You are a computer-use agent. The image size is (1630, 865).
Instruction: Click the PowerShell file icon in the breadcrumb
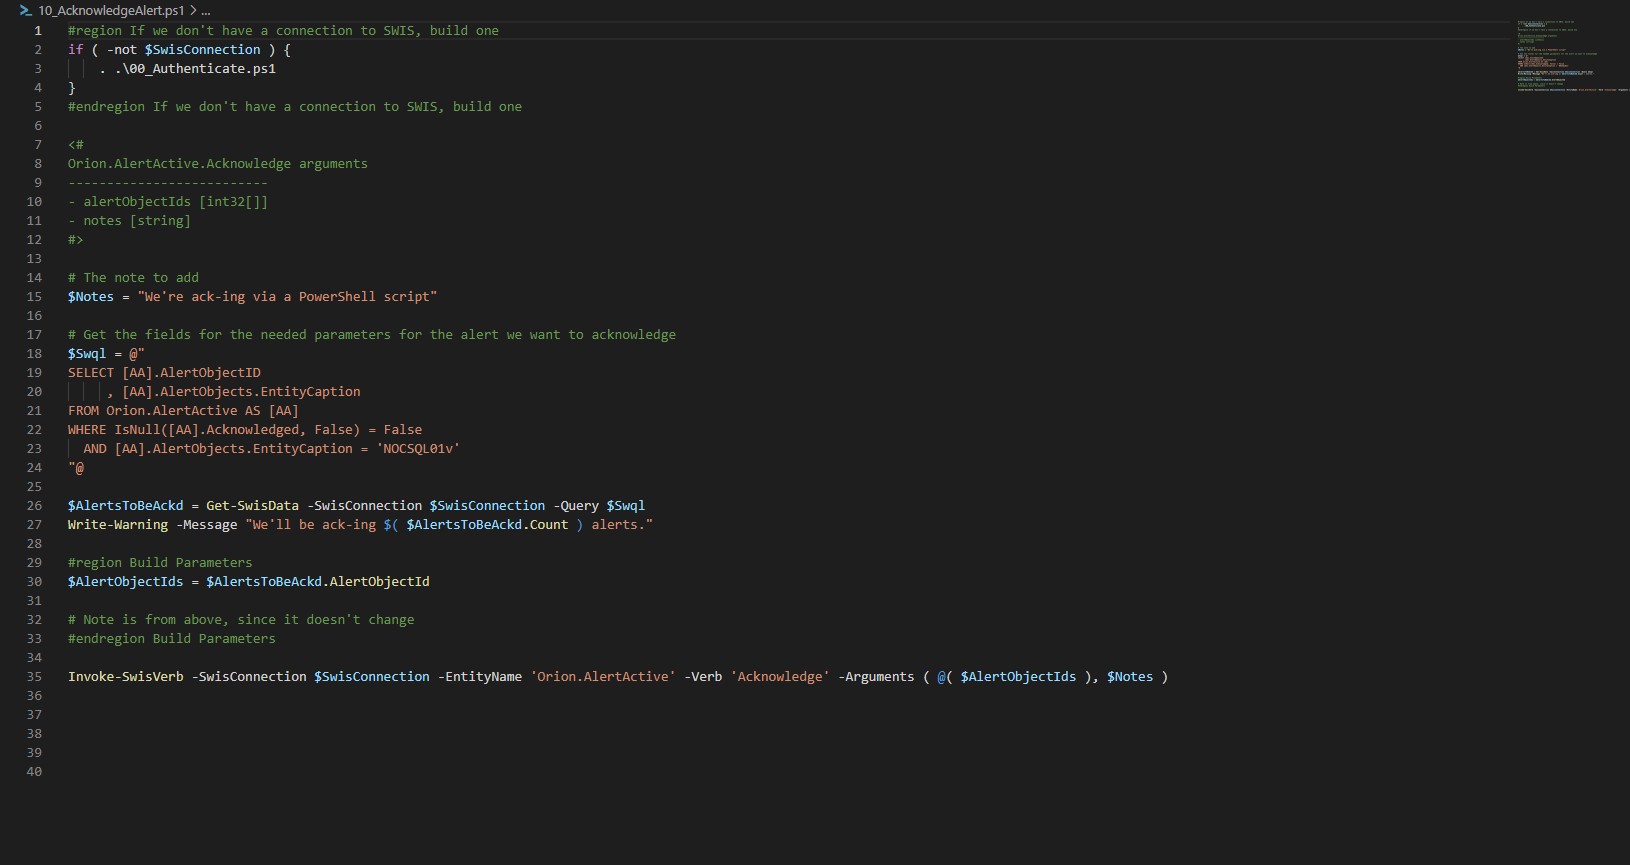26,10
